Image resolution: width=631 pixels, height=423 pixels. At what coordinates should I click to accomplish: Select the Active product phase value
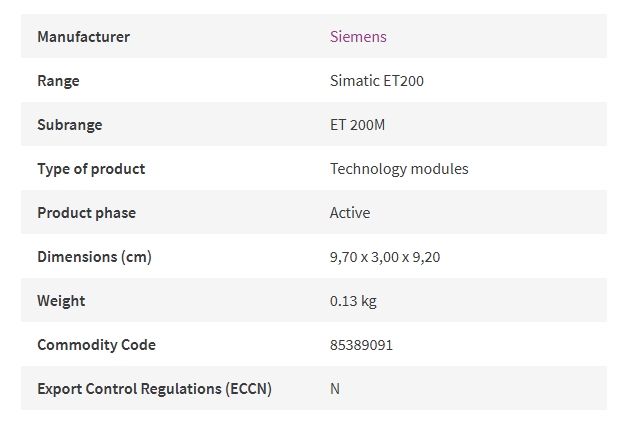(x=350, y=213)
